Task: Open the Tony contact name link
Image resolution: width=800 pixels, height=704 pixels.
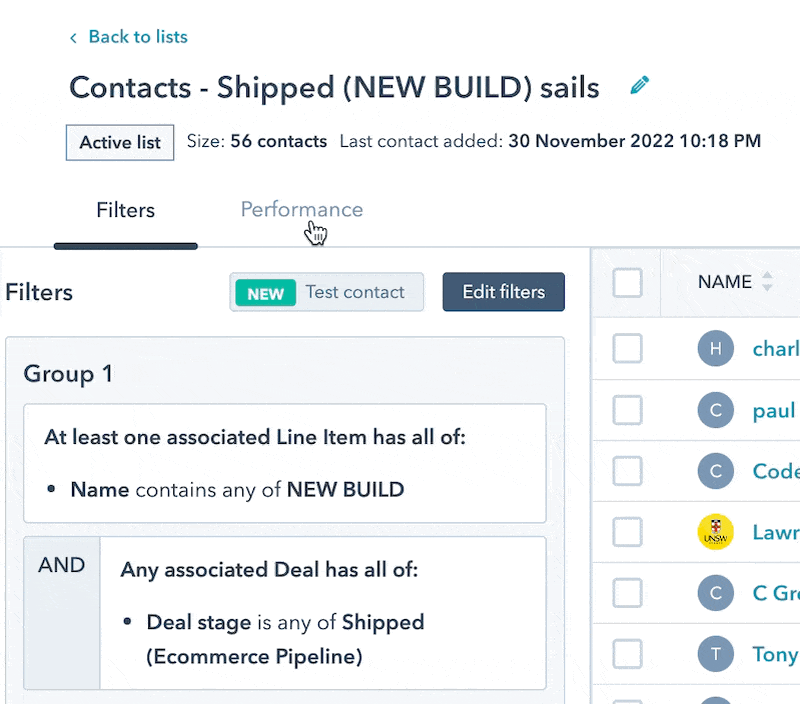Action: tap(775, 655)
